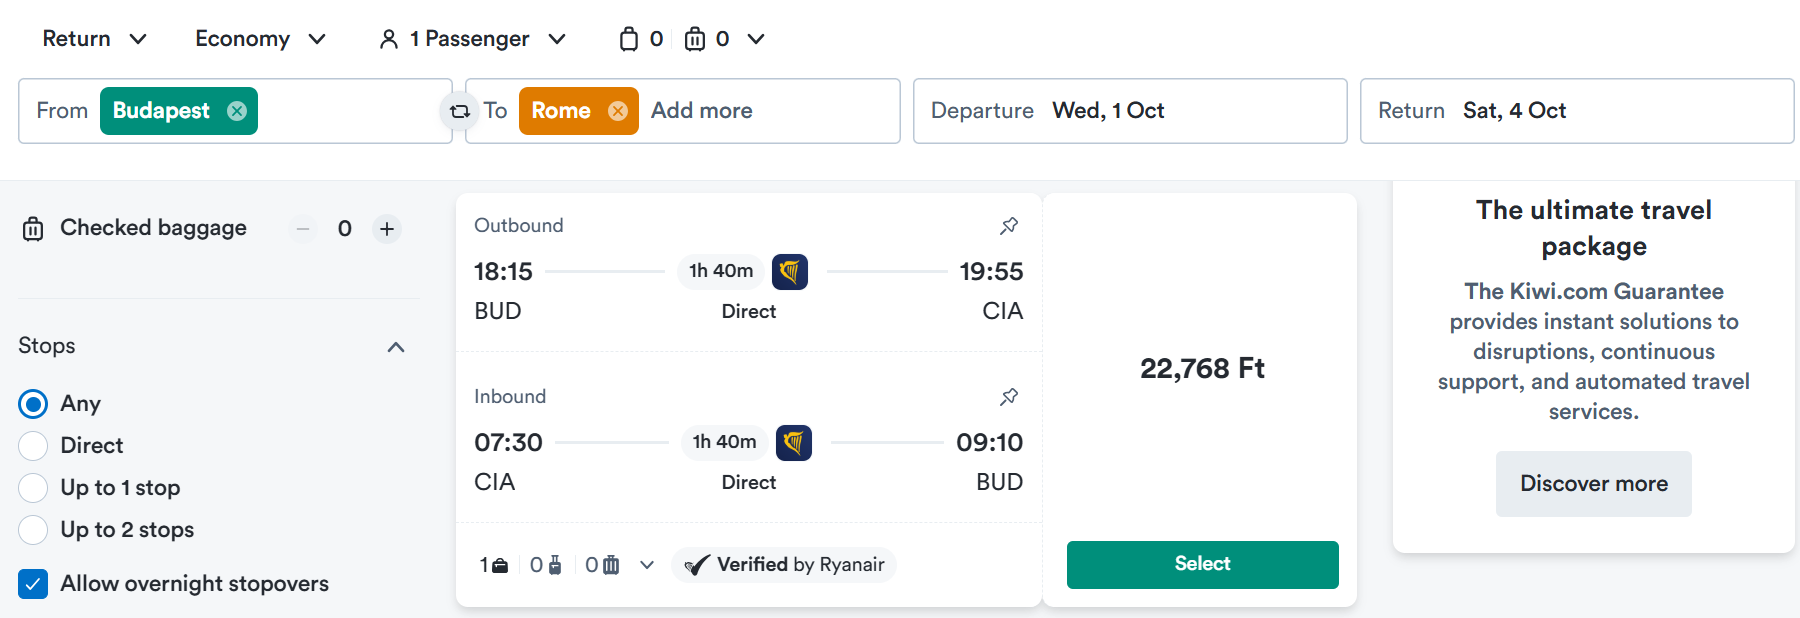Select the Direct stops option
1800x618 pixels.
(33, 446)
